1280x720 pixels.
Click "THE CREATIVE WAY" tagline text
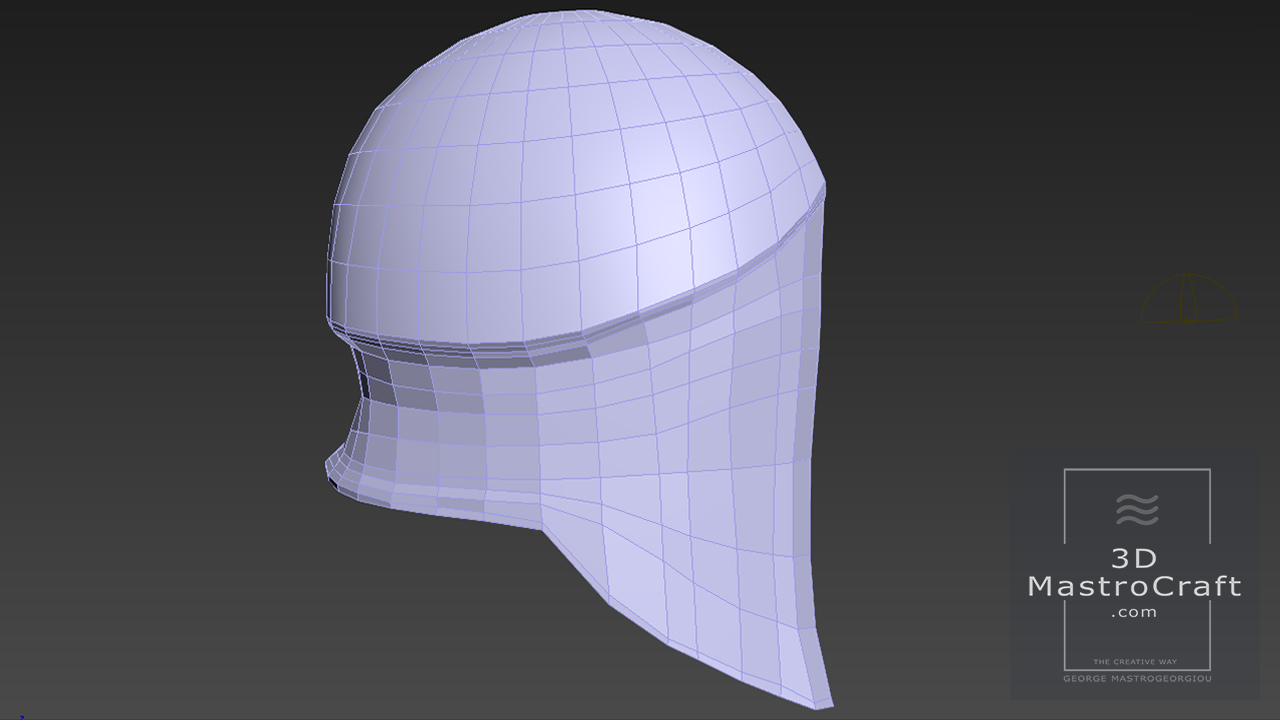(x=1133, y=662)
